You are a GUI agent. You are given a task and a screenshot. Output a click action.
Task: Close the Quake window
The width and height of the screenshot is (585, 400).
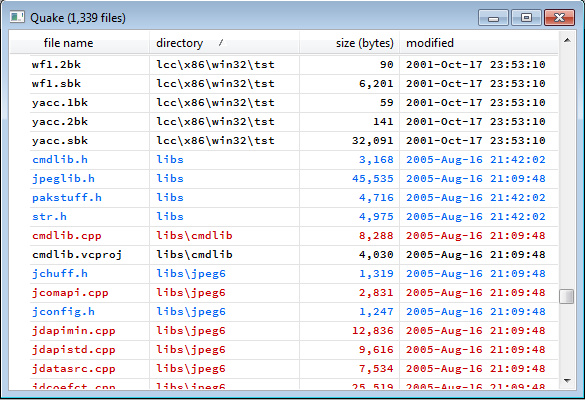tap(559, 18)
